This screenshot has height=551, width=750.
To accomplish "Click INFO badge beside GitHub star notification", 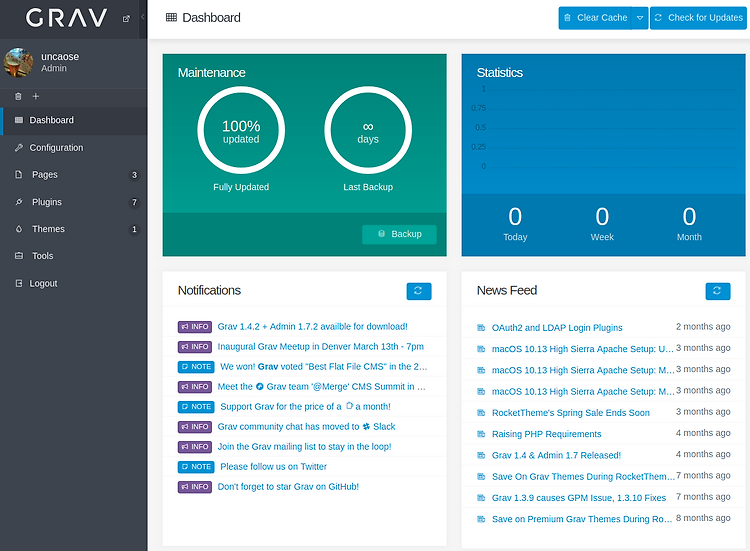I will (195, 487).
